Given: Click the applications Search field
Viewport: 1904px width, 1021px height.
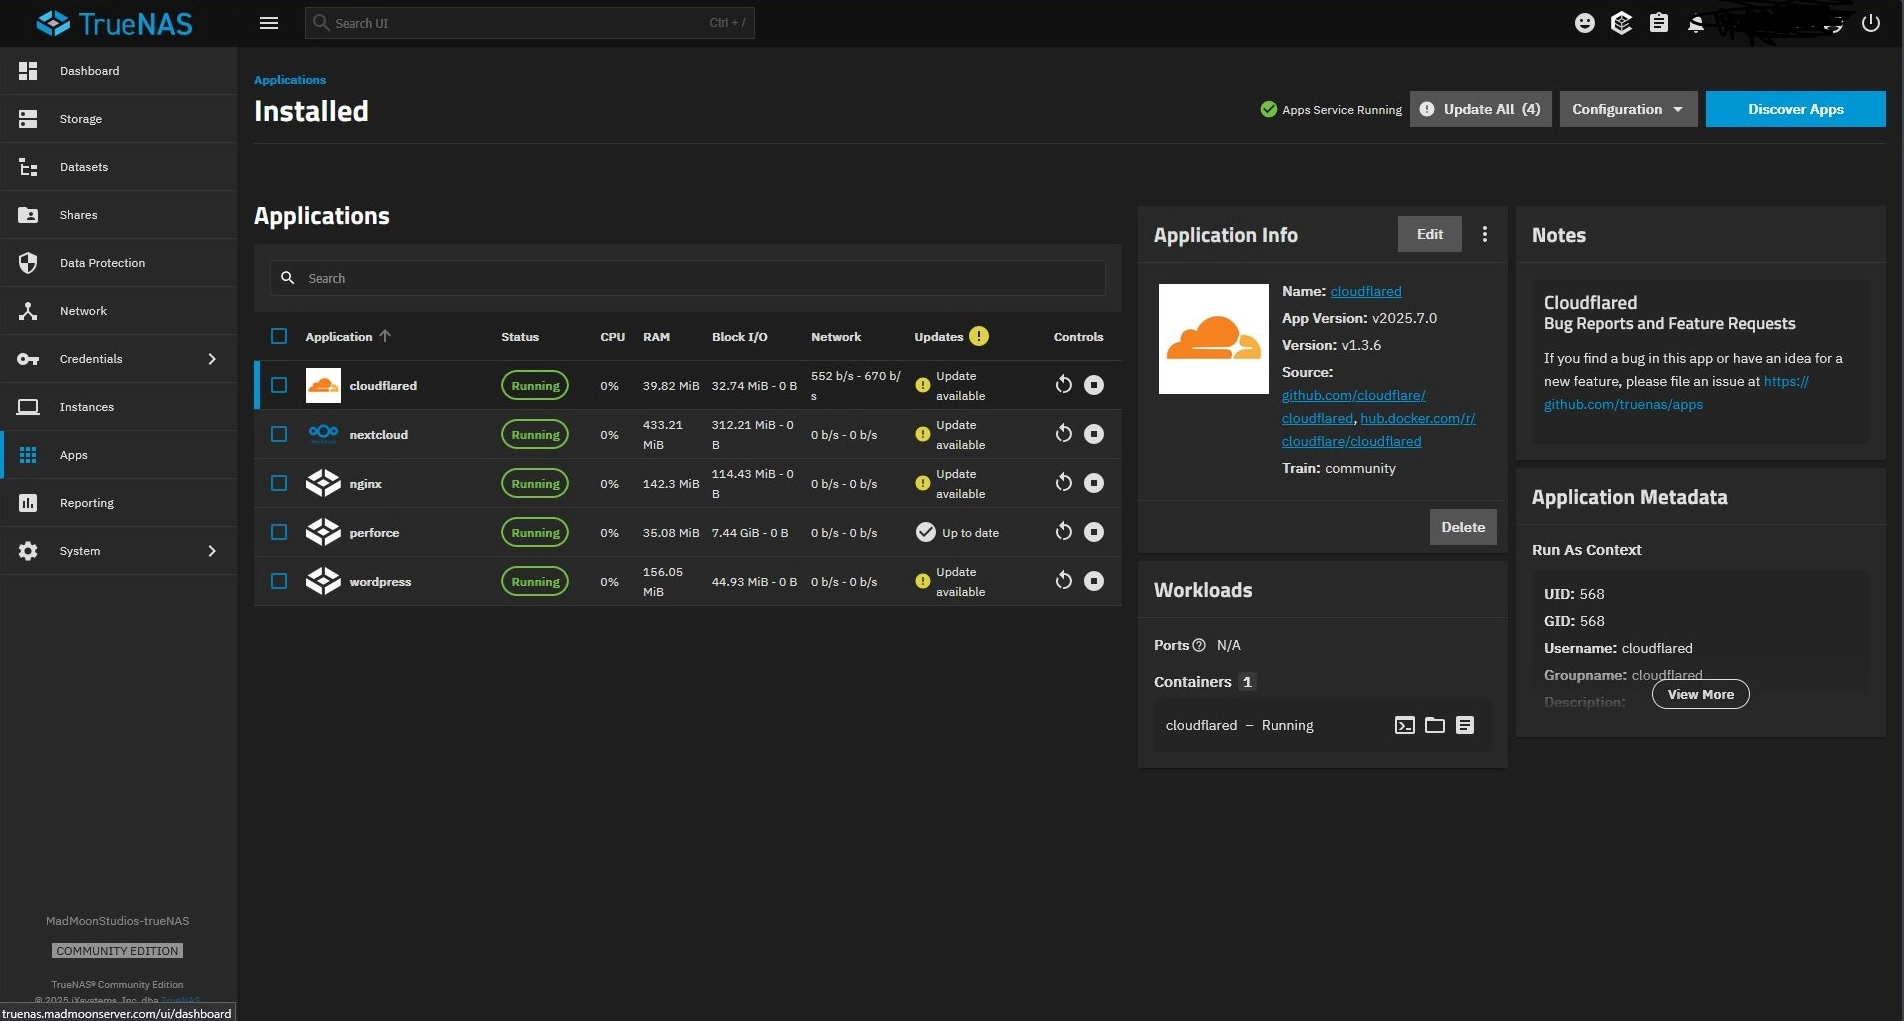Looking at the screenshot, I should (x=688, y=278).
